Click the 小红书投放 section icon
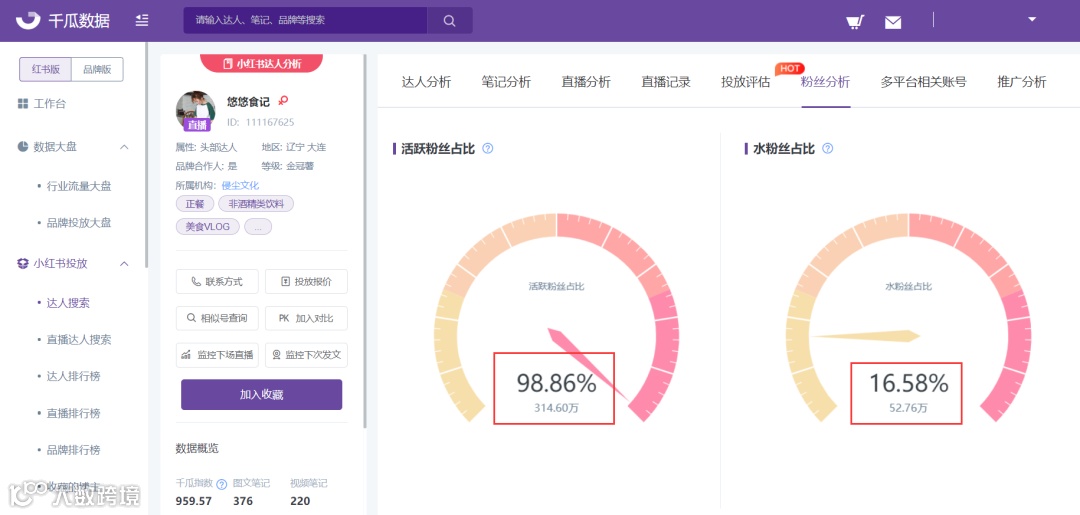 tap(23, 263)
